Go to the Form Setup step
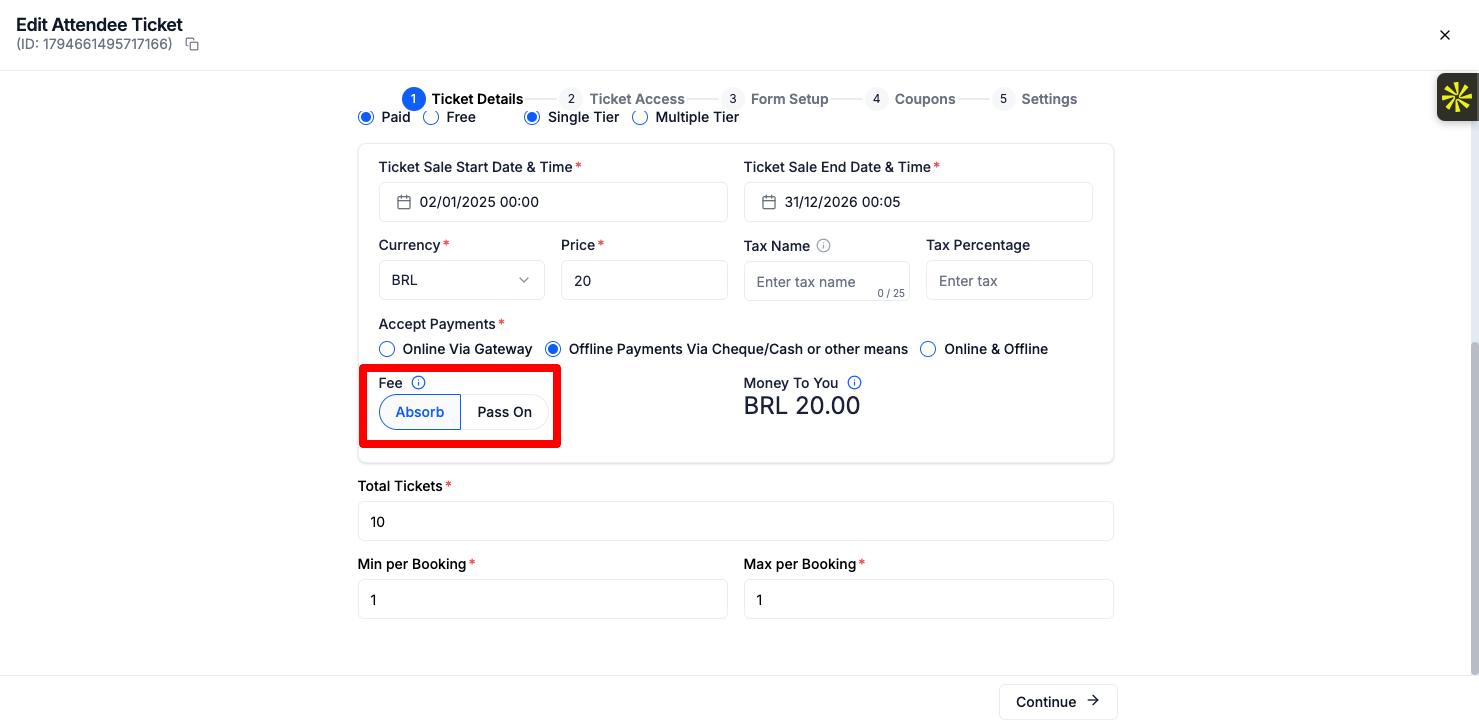This screenshot has width=1479, height=728. coord(776,99)
